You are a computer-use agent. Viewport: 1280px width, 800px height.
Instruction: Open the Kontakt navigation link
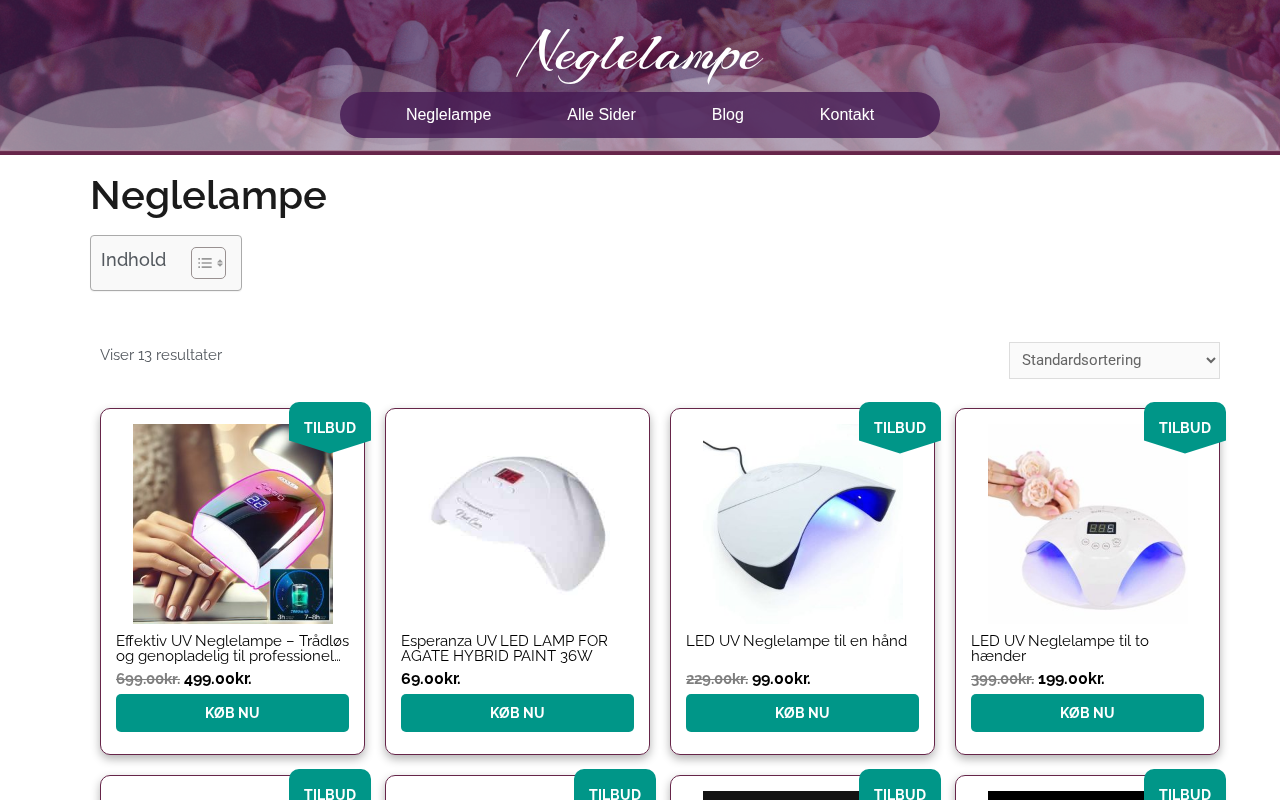pos(846,115)
